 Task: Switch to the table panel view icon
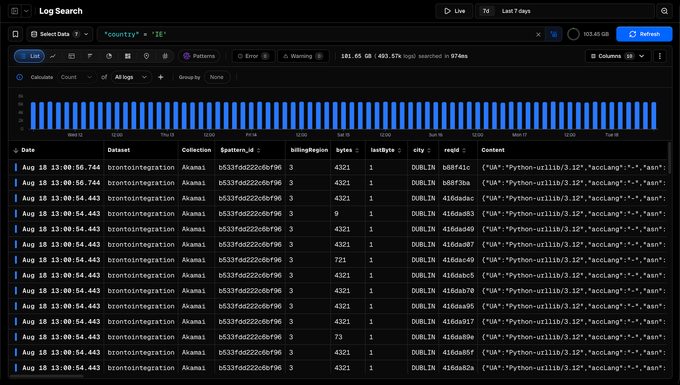(72, 56)
